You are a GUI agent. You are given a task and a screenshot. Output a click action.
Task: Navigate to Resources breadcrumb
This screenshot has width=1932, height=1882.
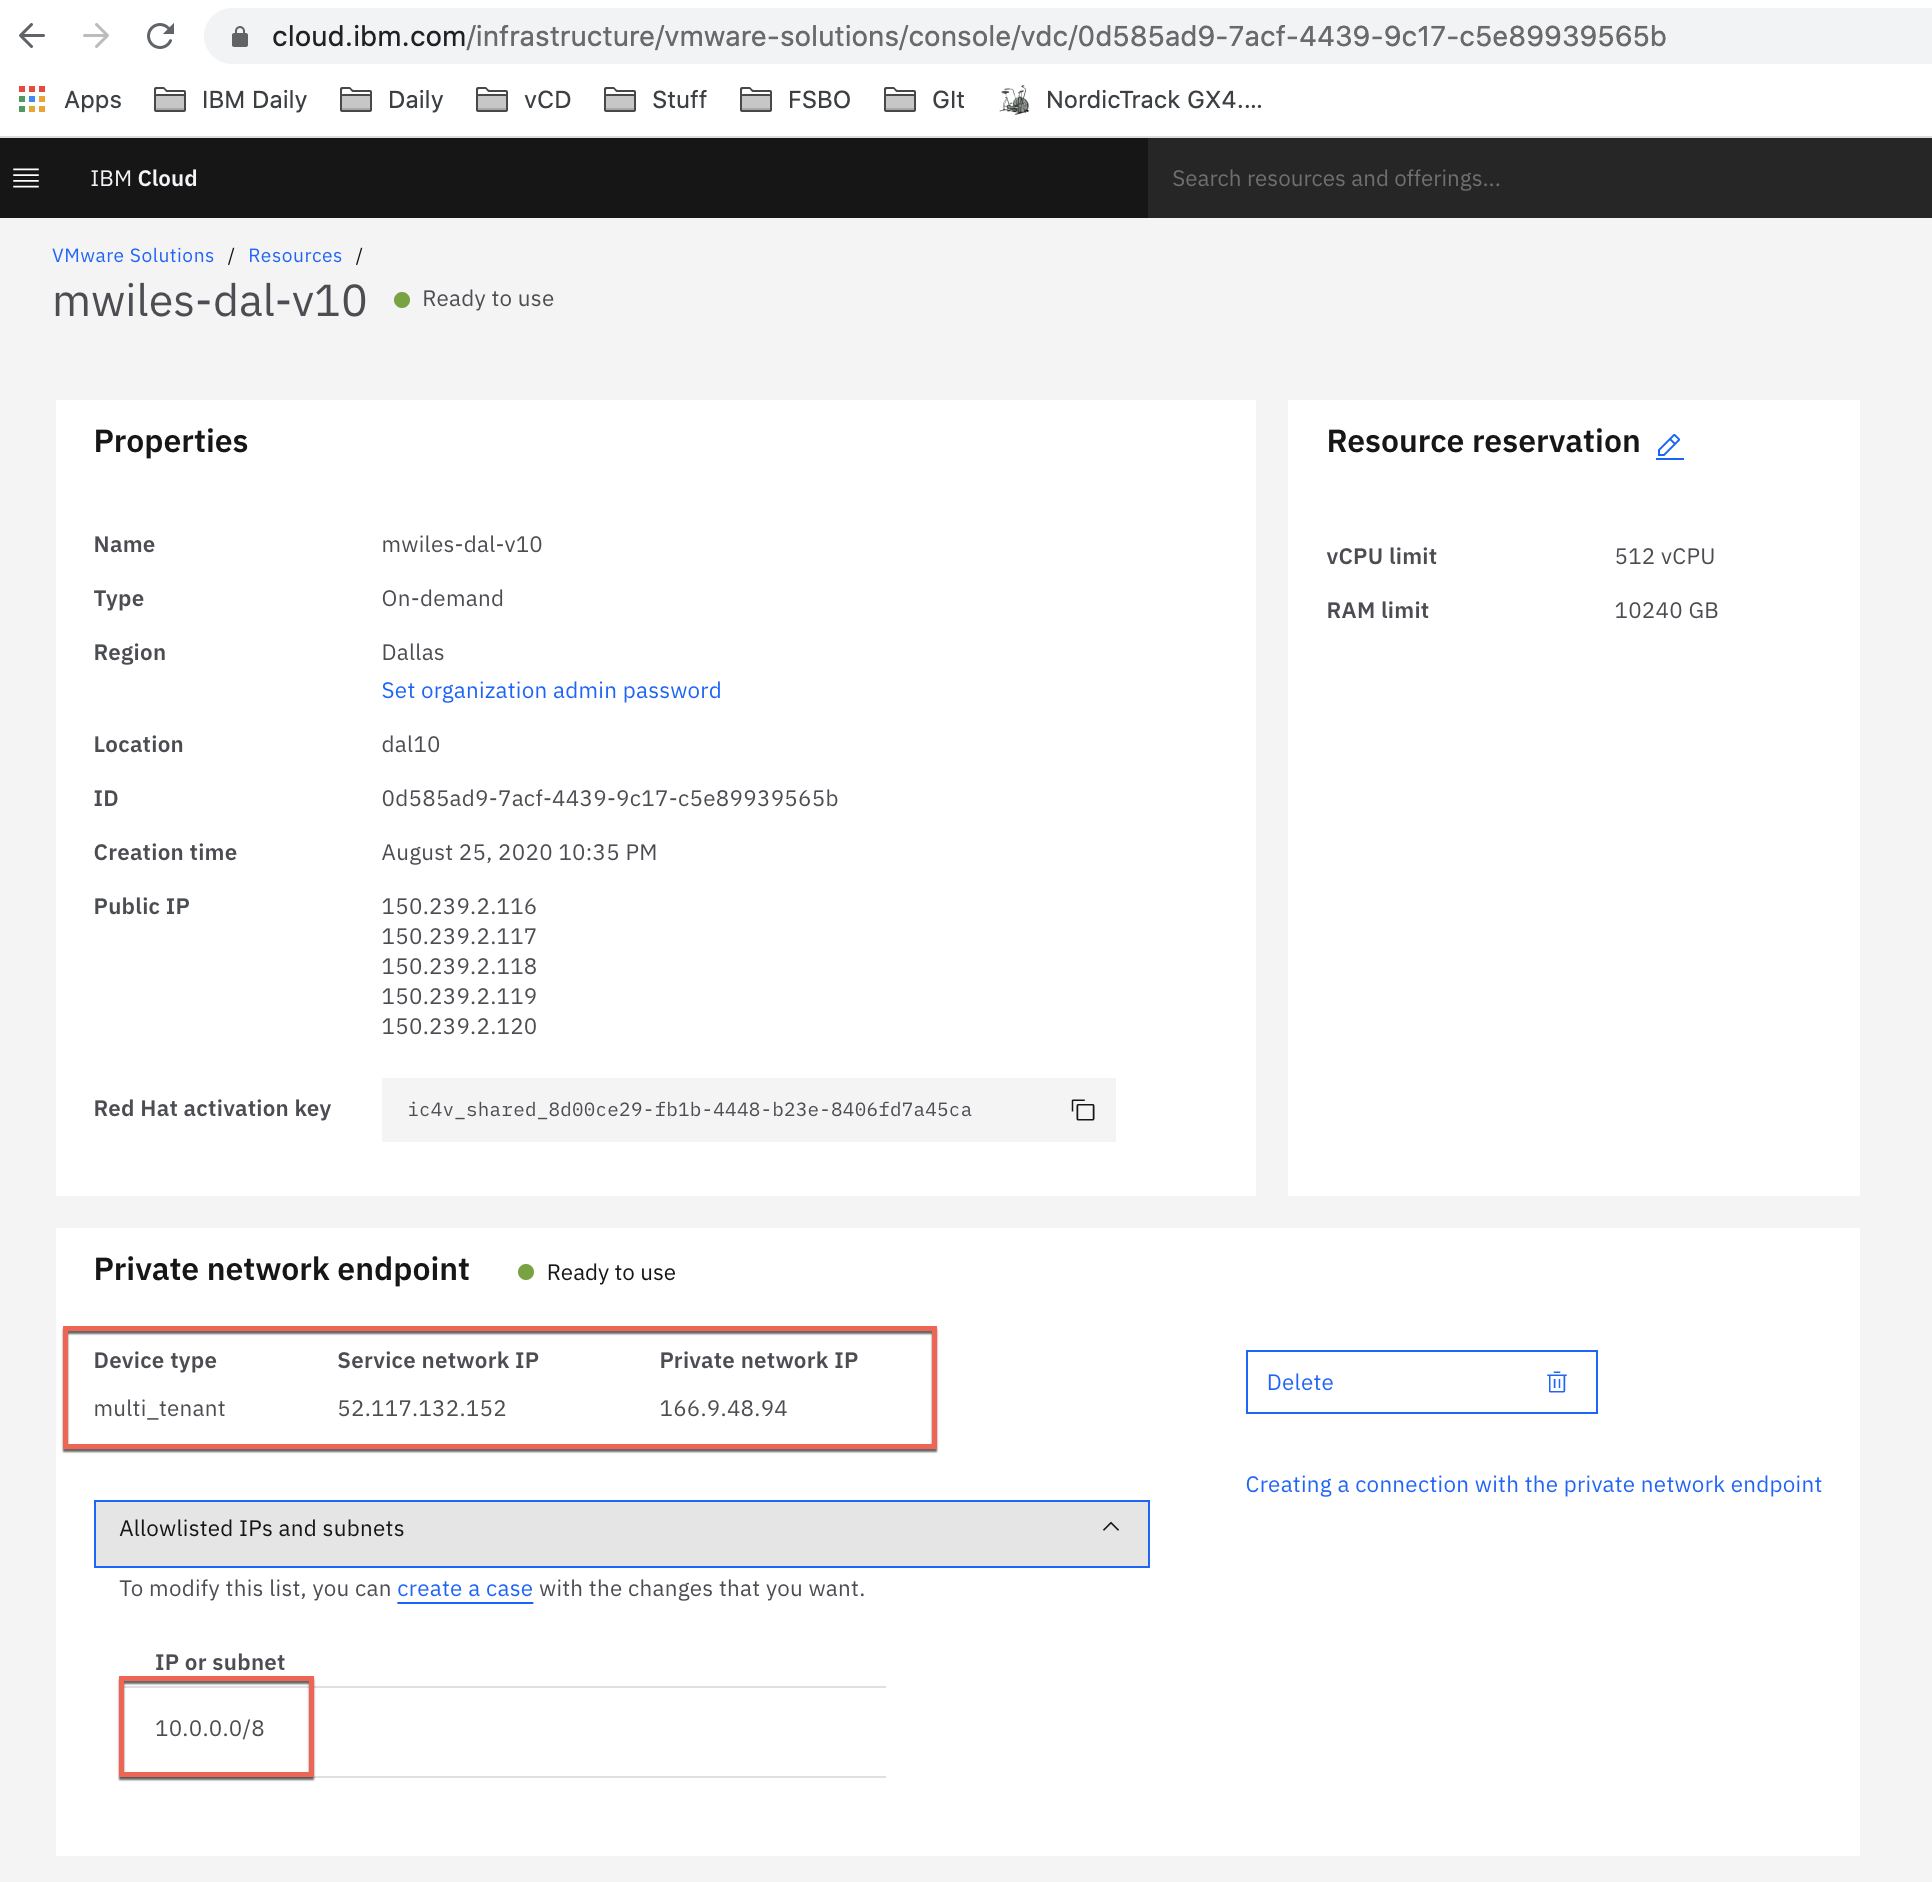(x=295, y=256)
